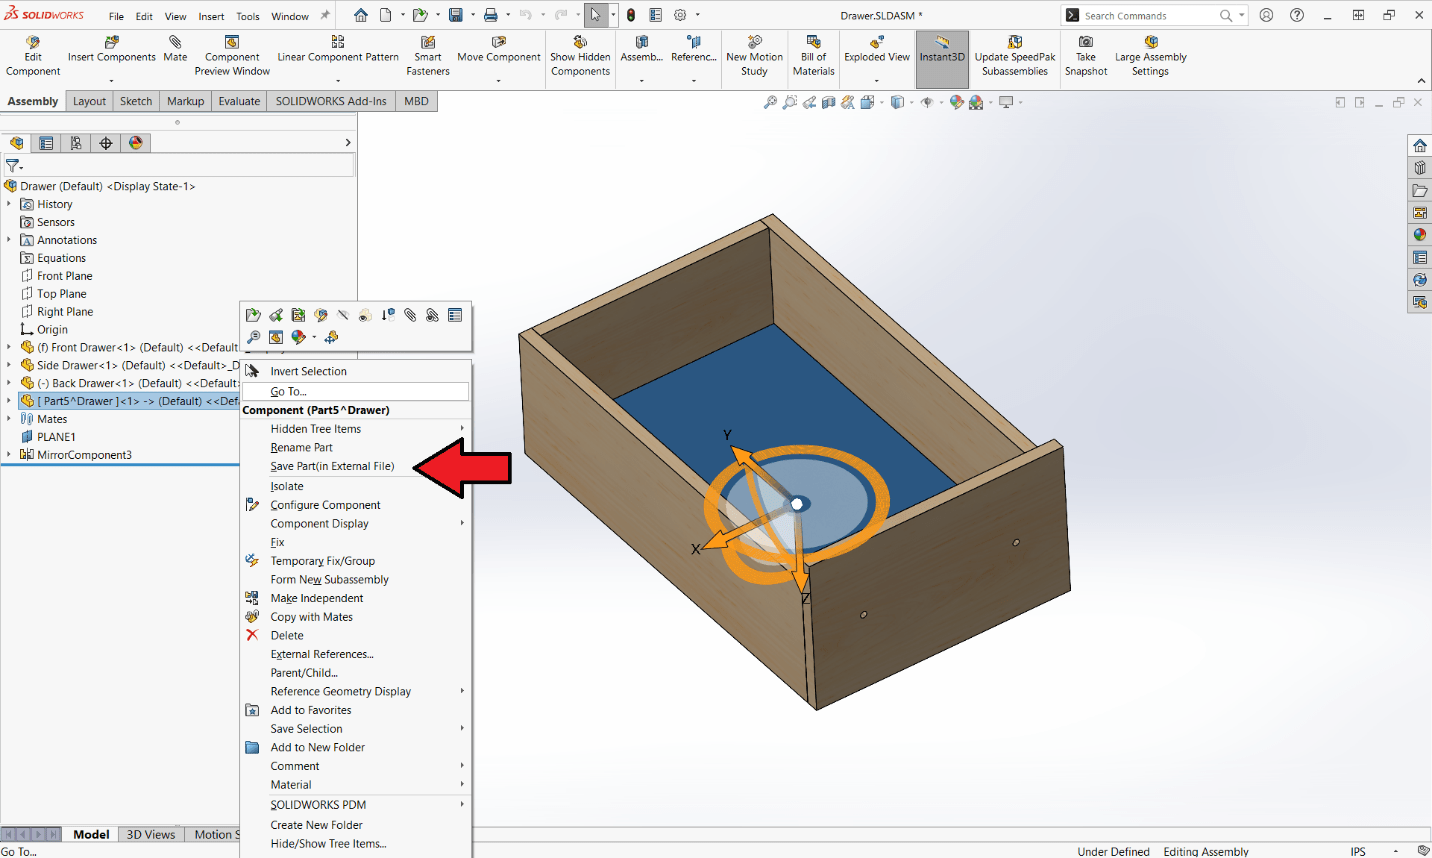The image size is (1432, 858).
Task: Open the Linear Component Pattern tool
Action: [337, 45]
